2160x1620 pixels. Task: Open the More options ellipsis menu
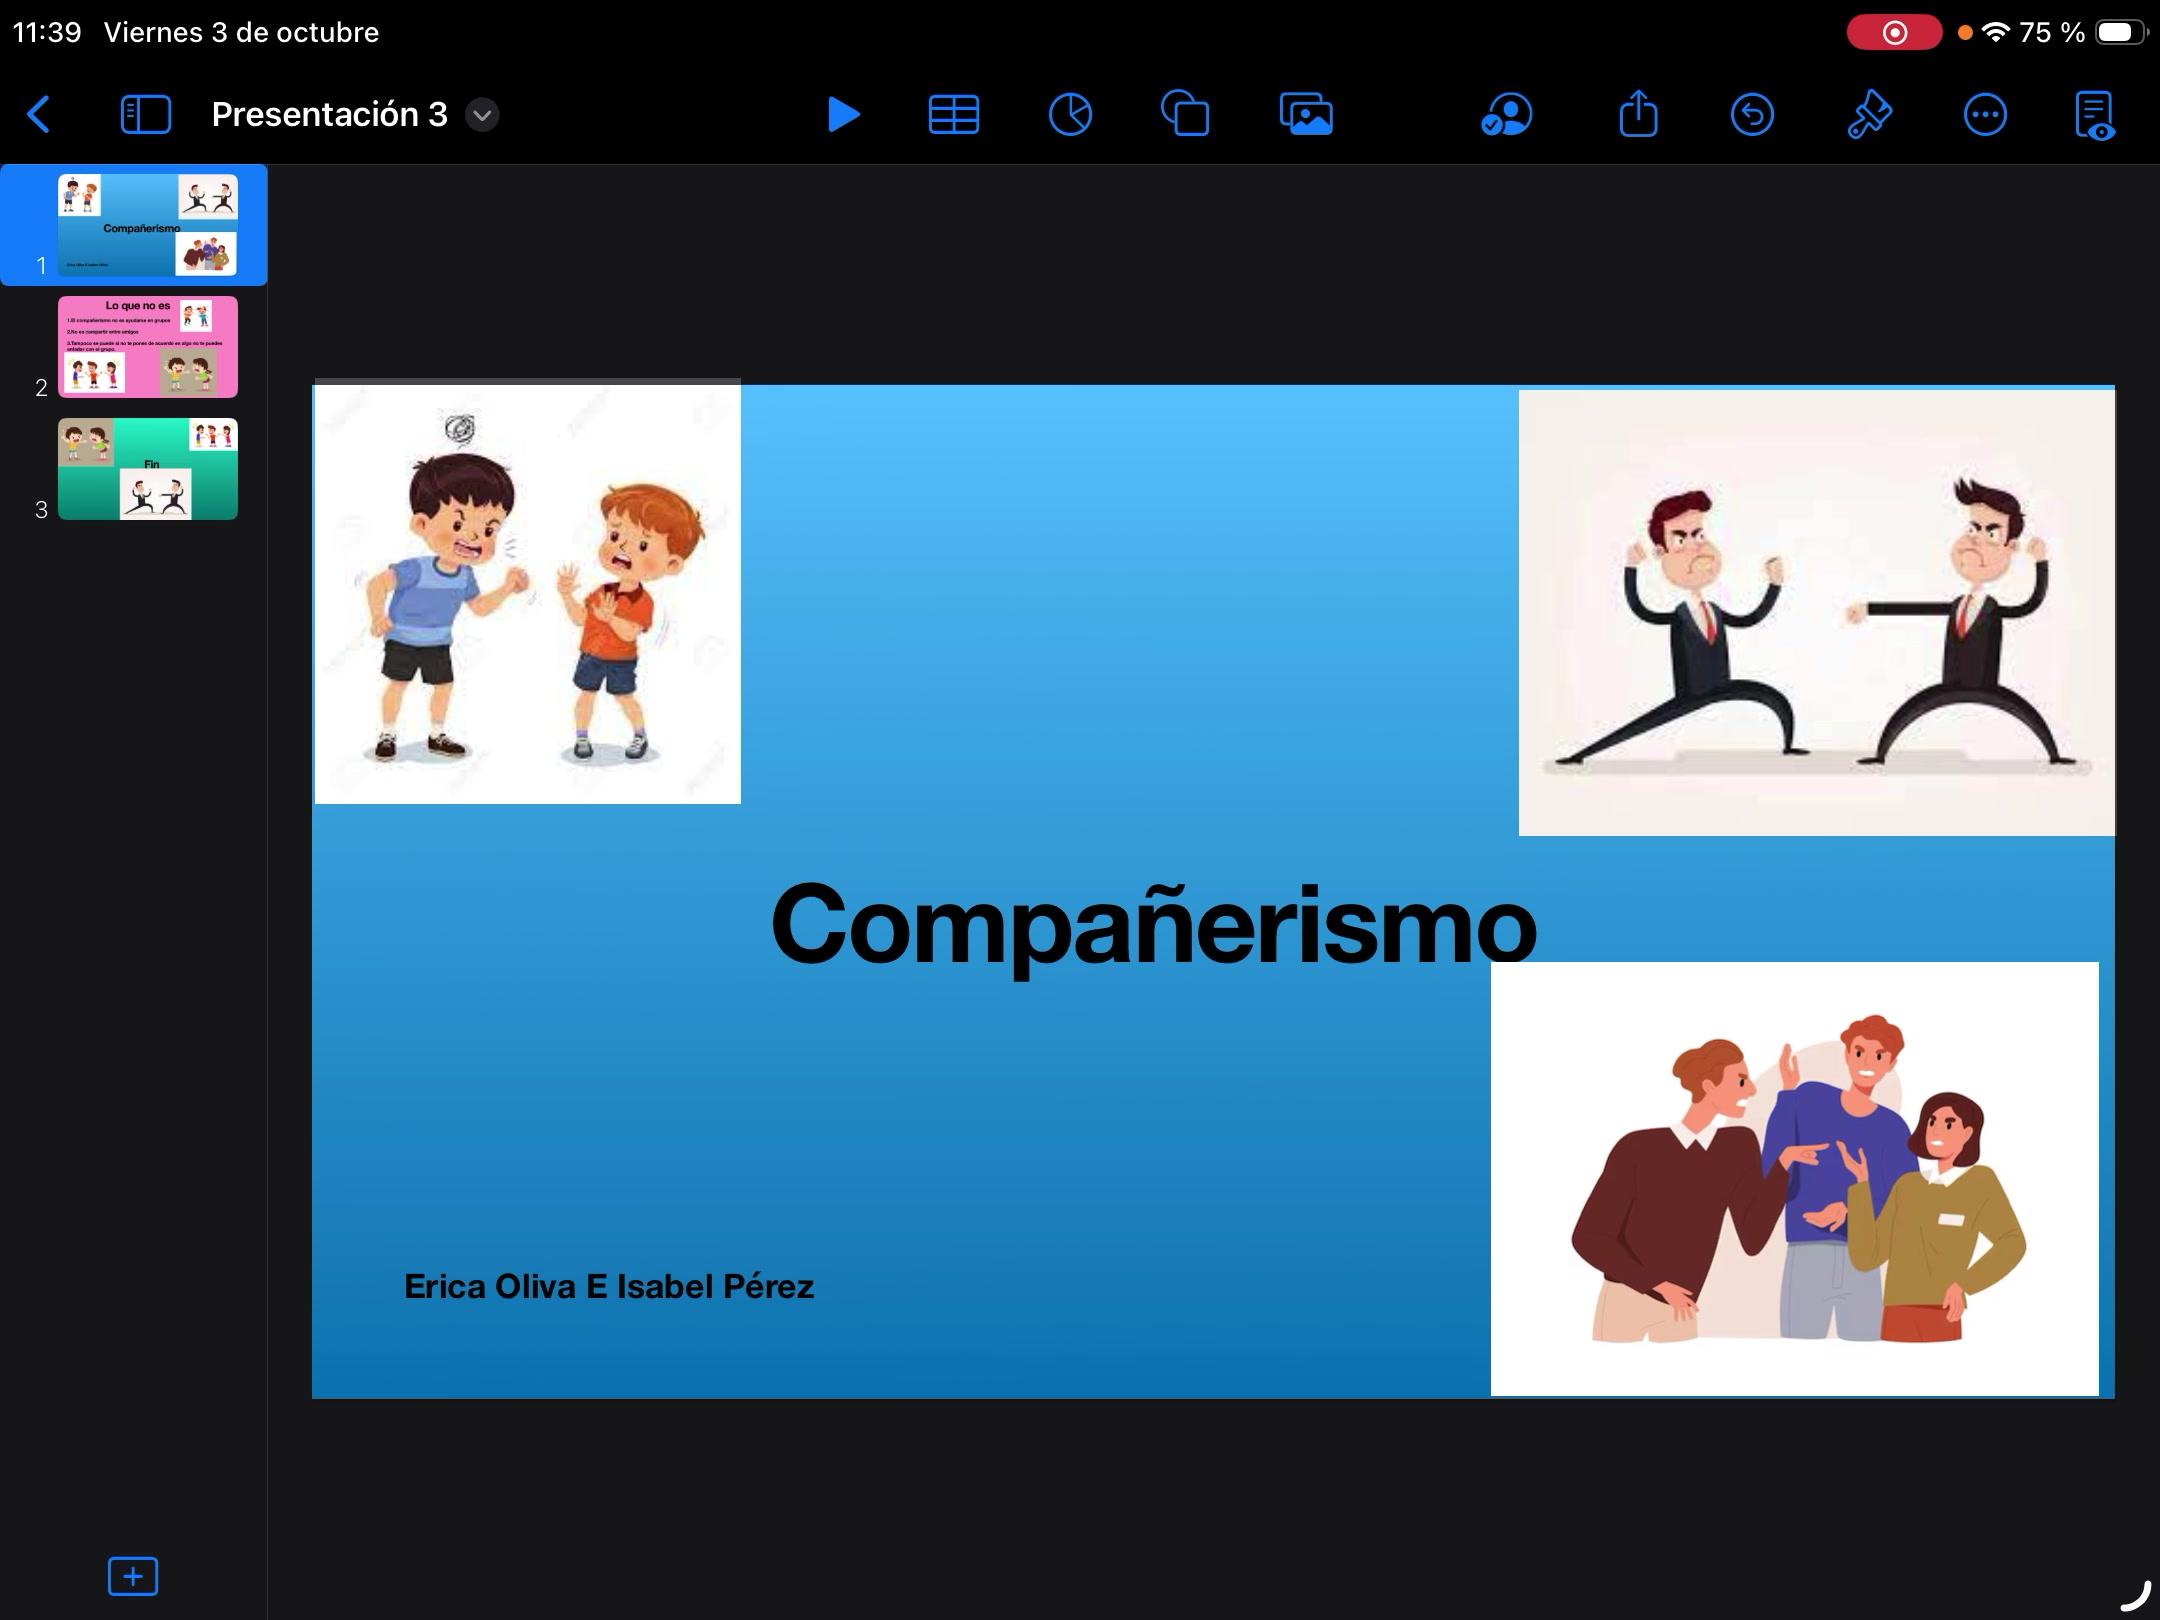(1984, 115)
